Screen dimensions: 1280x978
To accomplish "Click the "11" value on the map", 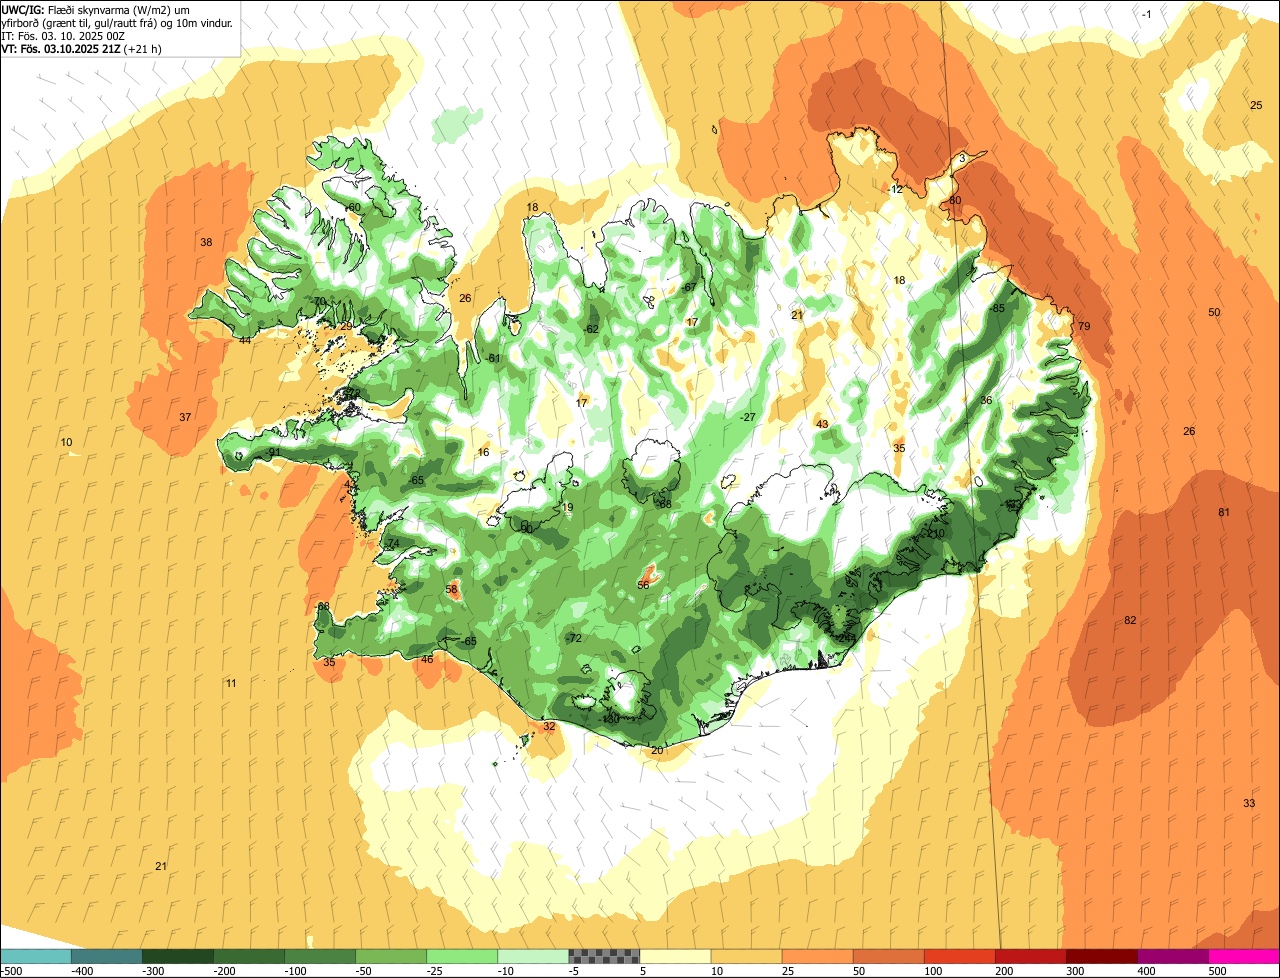I will [231, 683].
